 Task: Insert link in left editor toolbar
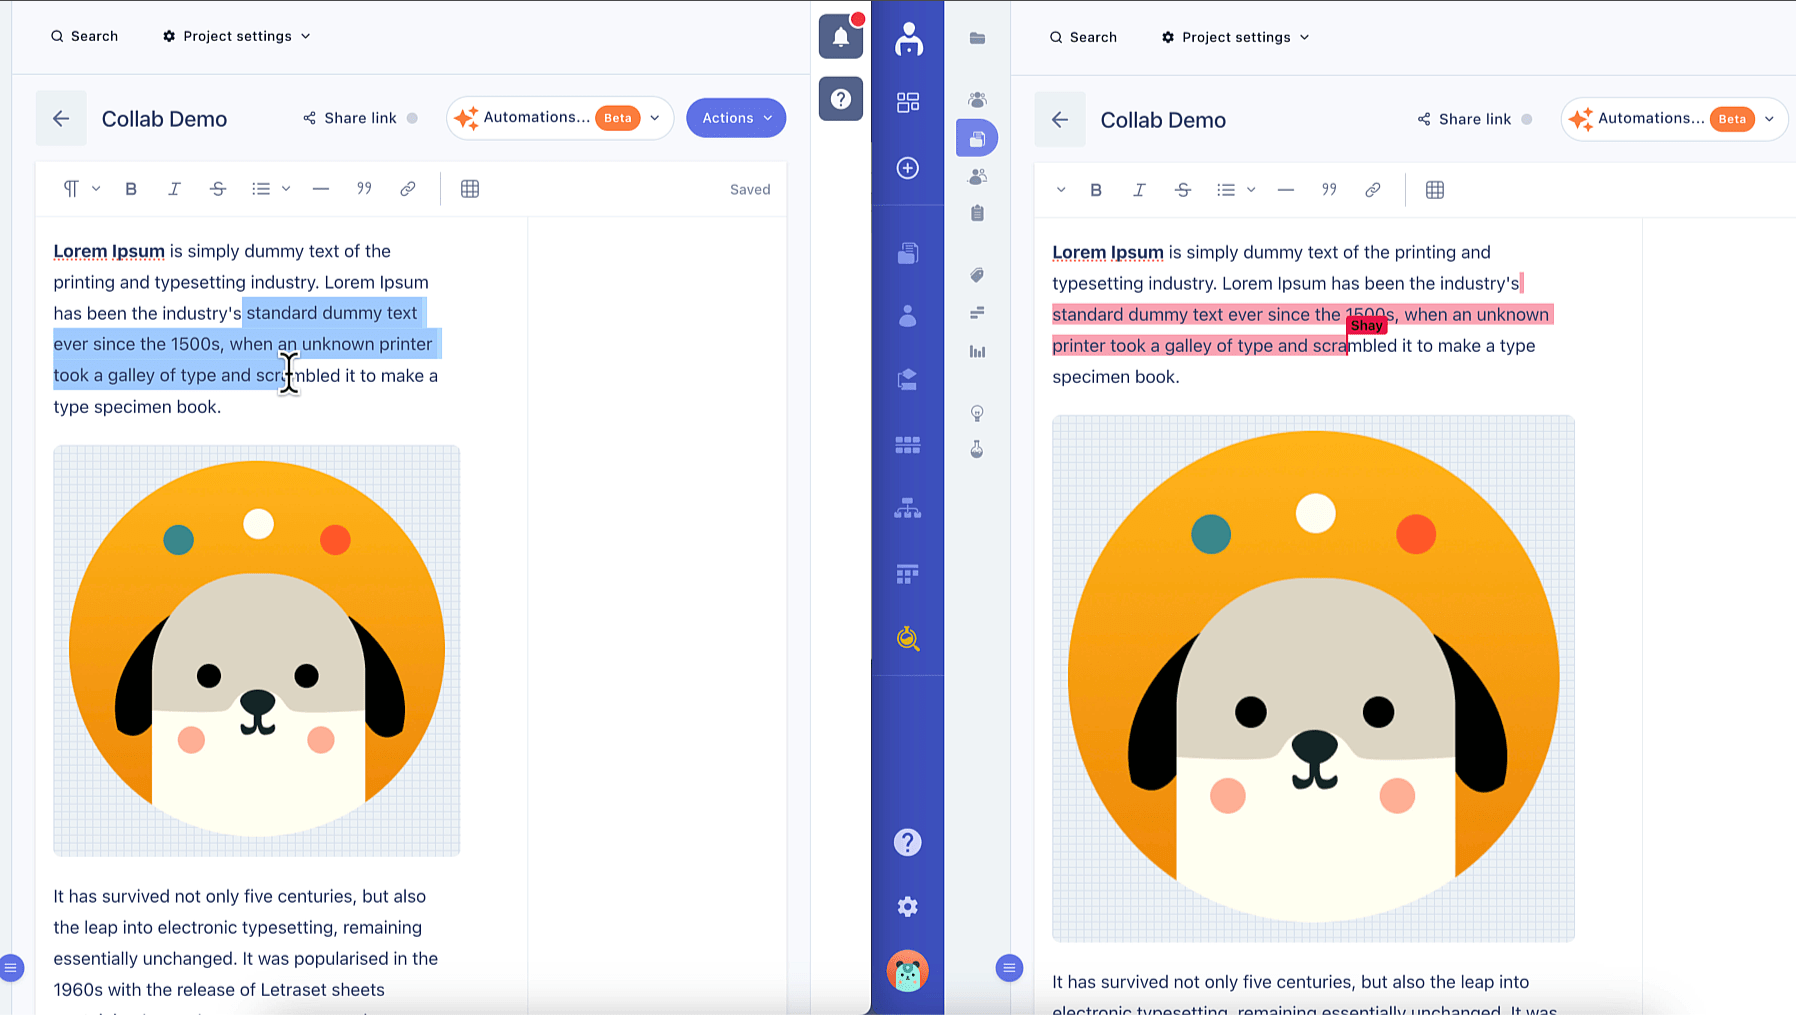click(408, 189)
